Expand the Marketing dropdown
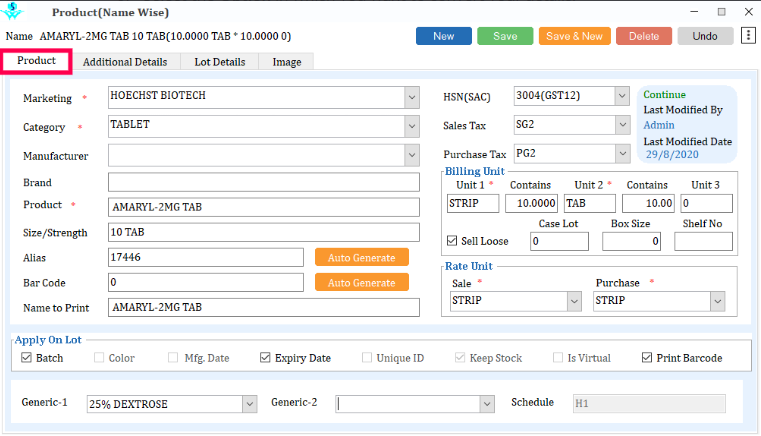 pos(411,98)
